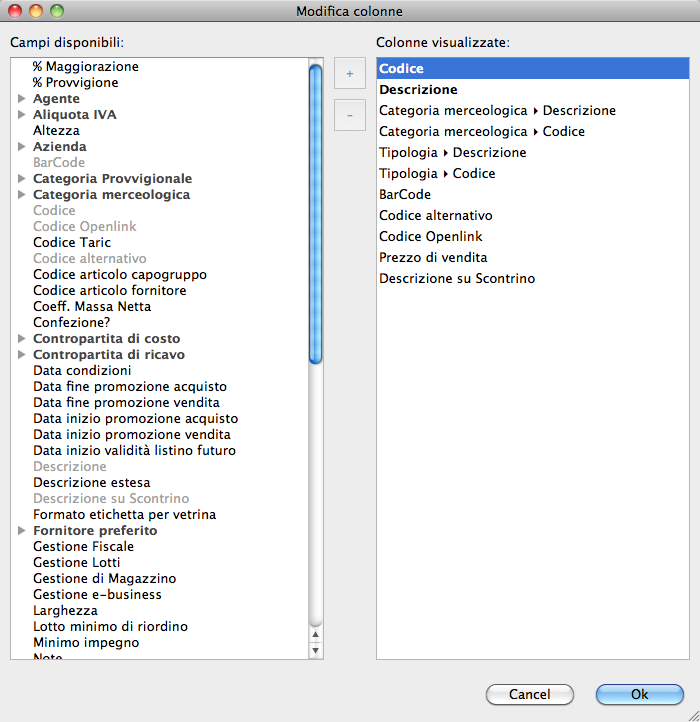The width and height of the screenshot is (700, 722).
Task: Expand the Aliquota IVA disclosure triangle
Action: coord(22,115)
